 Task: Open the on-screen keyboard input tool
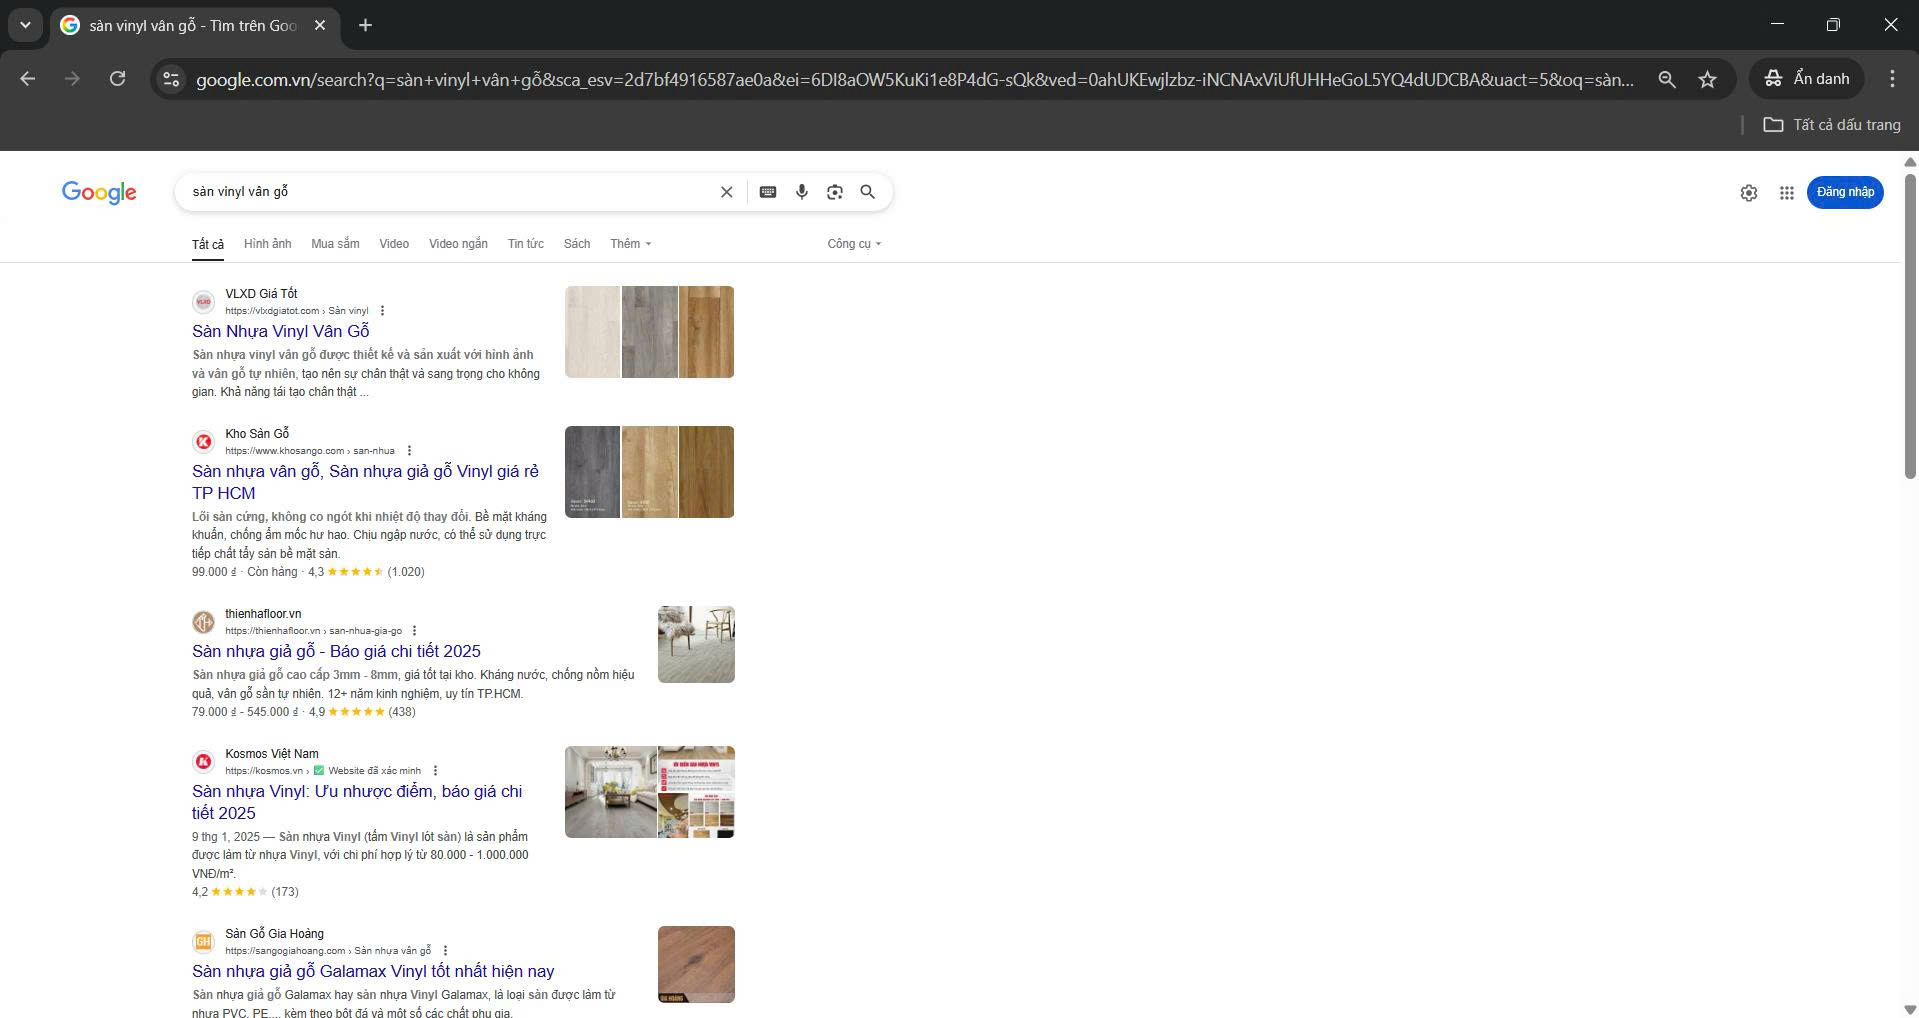pos(768,192)
